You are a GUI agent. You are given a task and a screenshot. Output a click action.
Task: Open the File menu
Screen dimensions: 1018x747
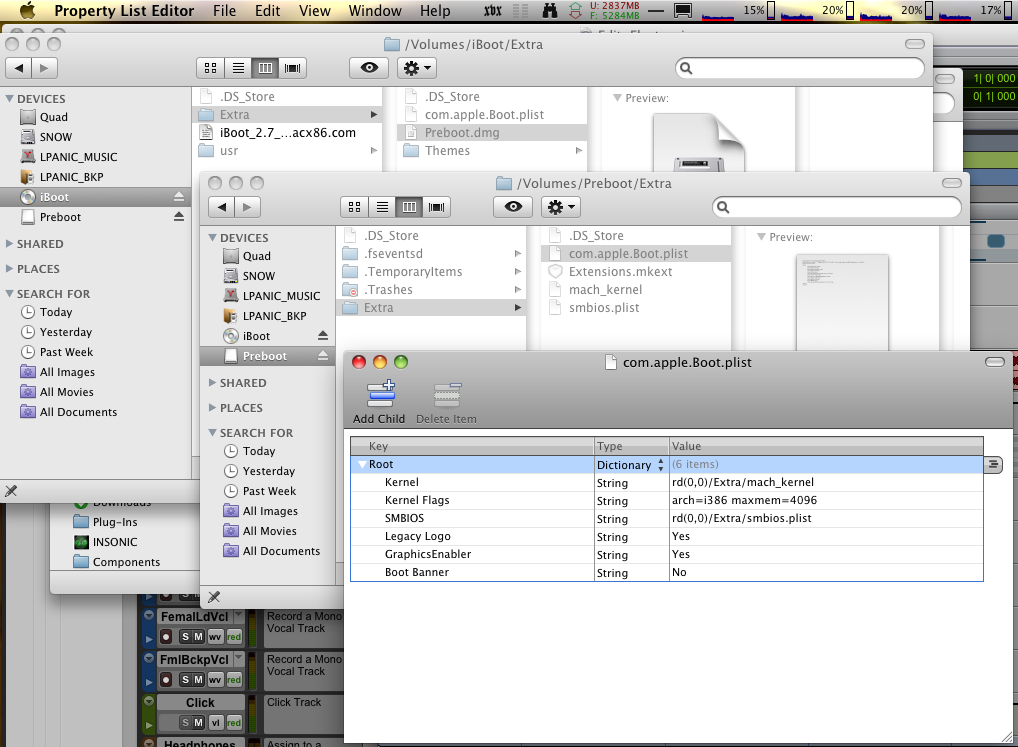point(224,10)
